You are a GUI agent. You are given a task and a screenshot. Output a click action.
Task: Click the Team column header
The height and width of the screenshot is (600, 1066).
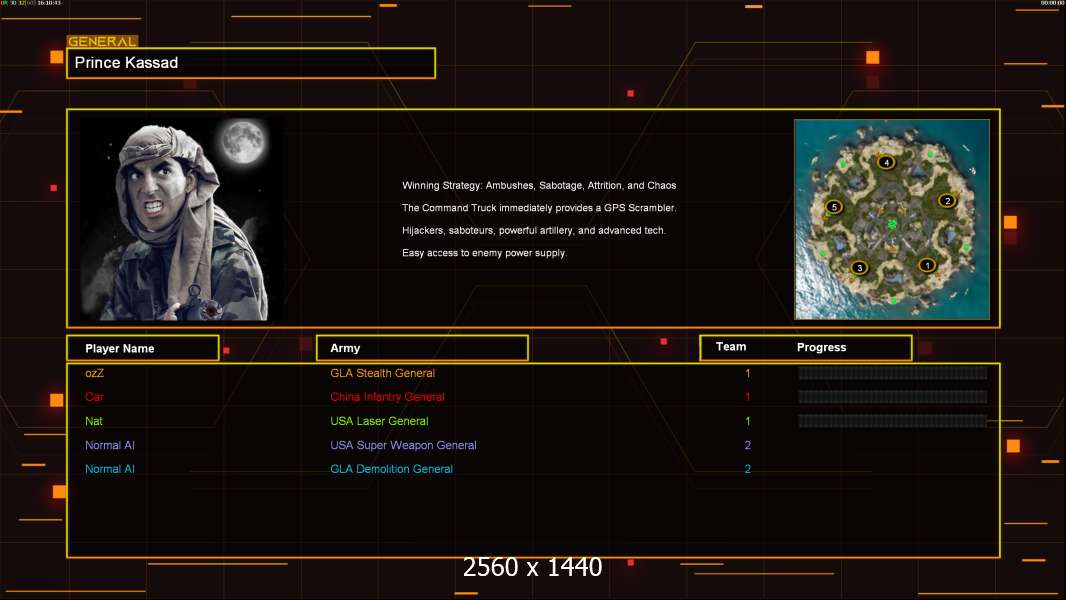coord(731,347)
